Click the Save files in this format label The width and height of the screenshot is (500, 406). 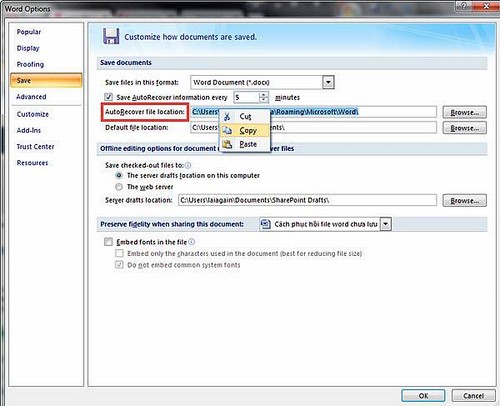142,82
